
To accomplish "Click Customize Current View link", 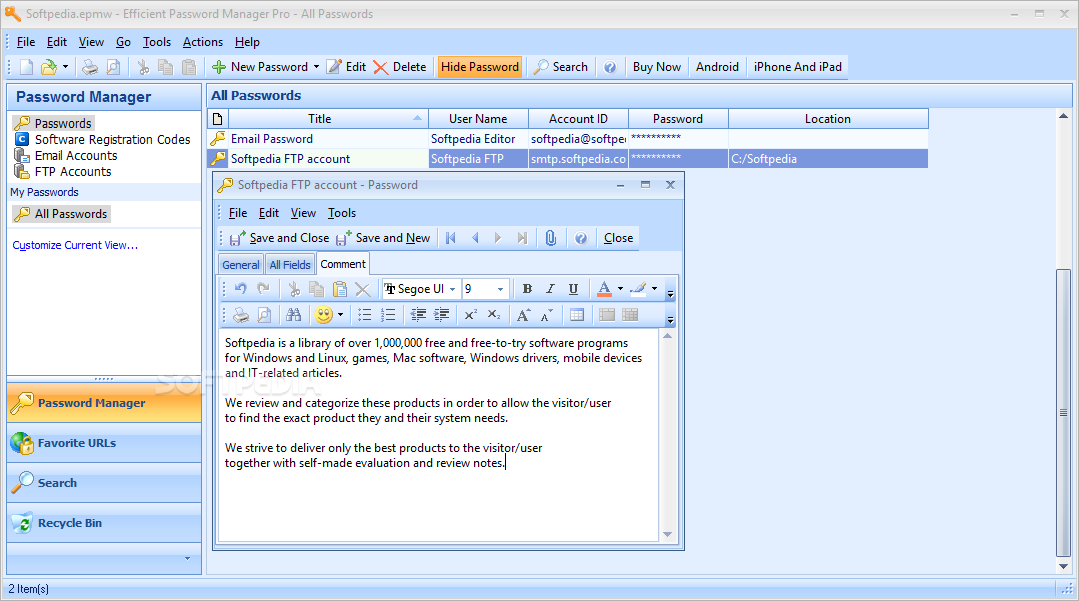I will (75, 245).
